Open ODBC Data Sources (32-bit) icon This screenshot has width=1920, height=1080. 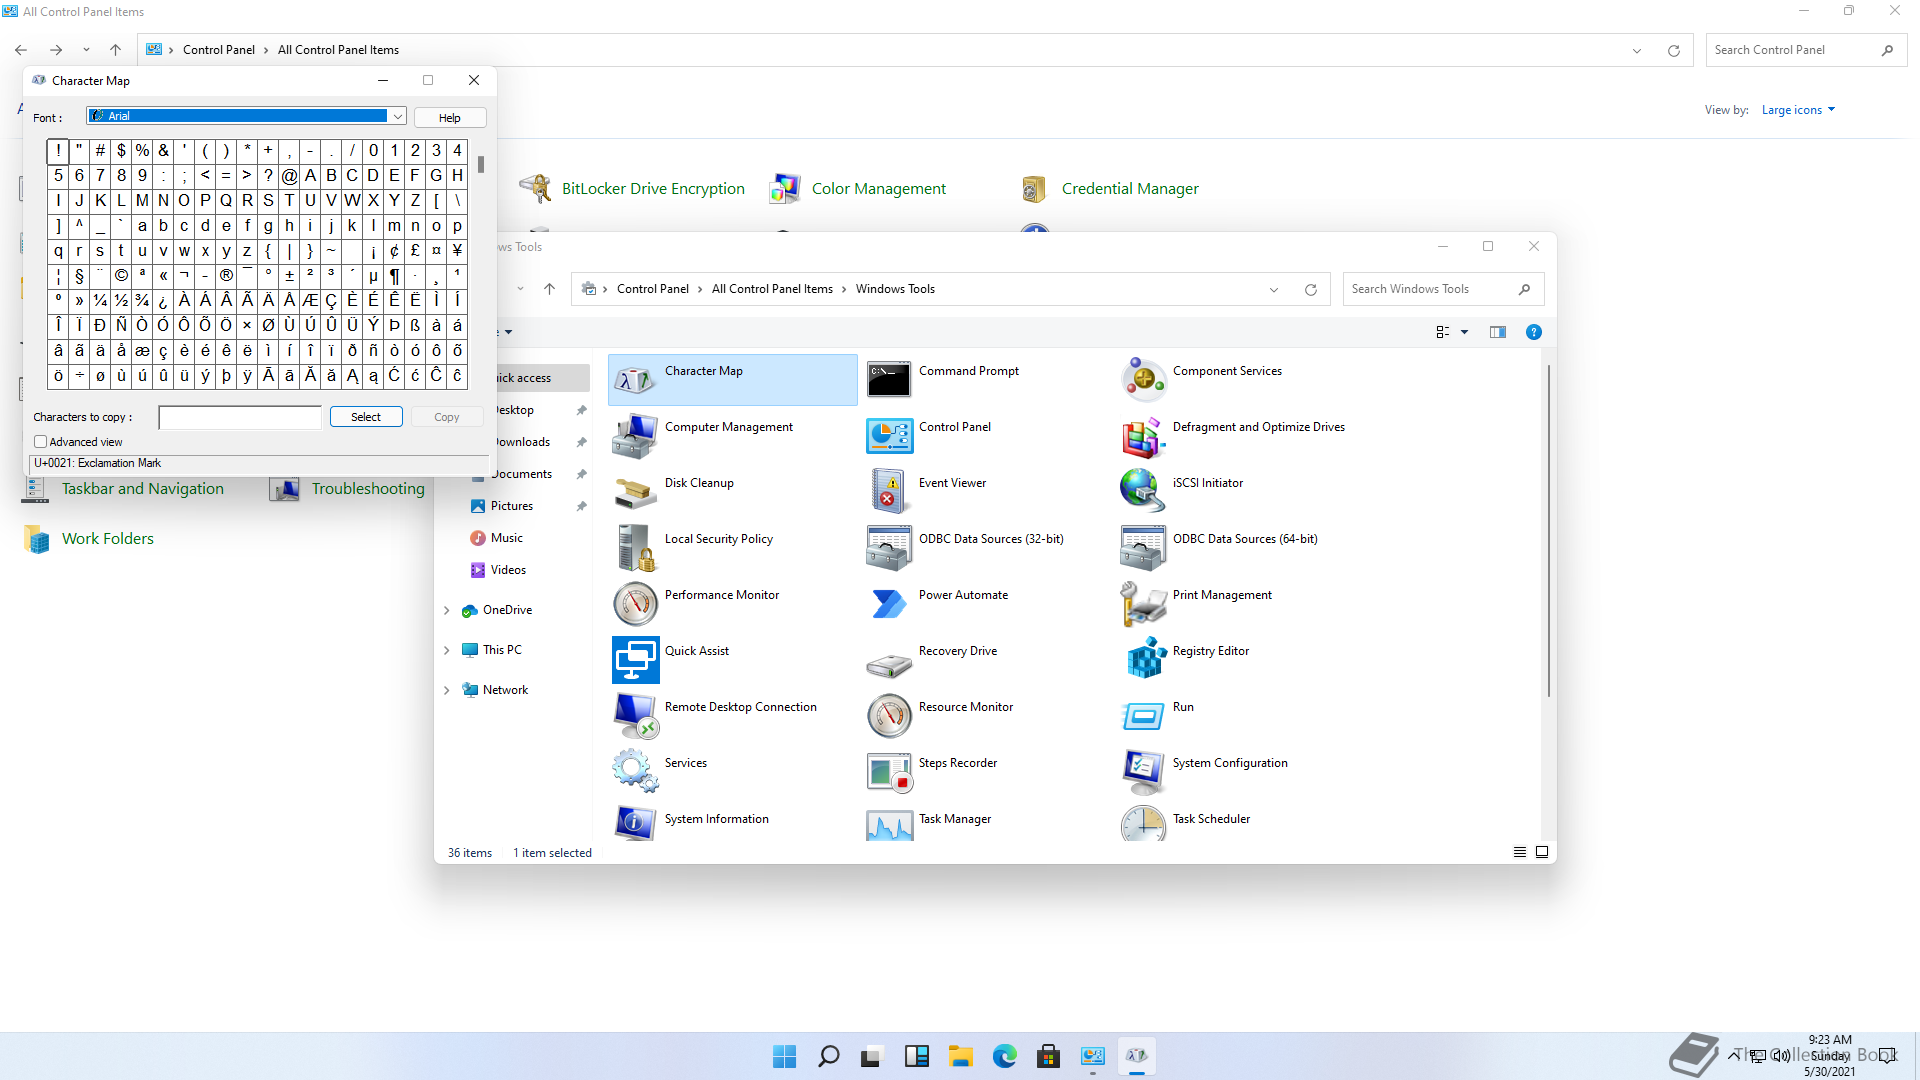pyautogui.click(x=889, y=548)
